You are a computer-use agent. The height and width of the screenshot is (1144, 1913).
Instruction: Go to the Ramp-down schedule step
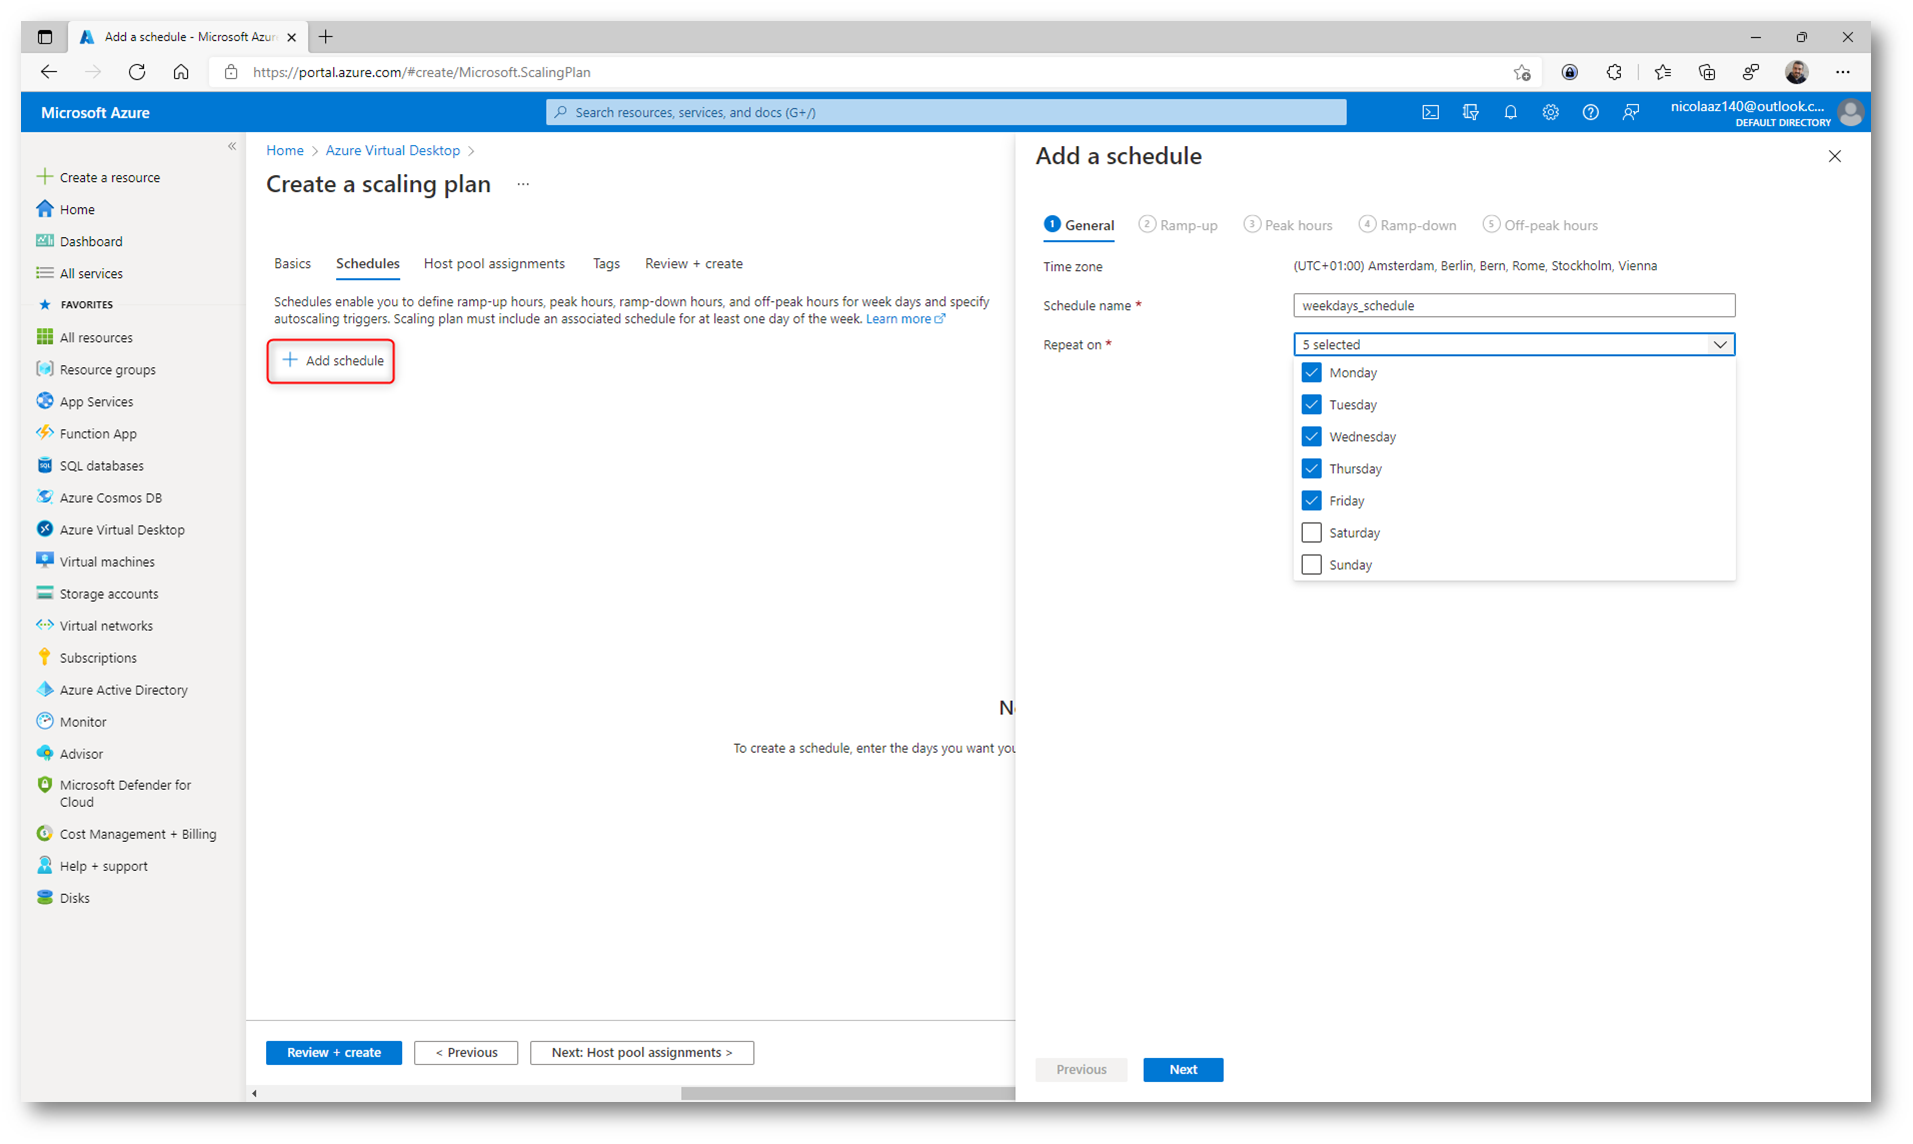(x=1407, y=225)
